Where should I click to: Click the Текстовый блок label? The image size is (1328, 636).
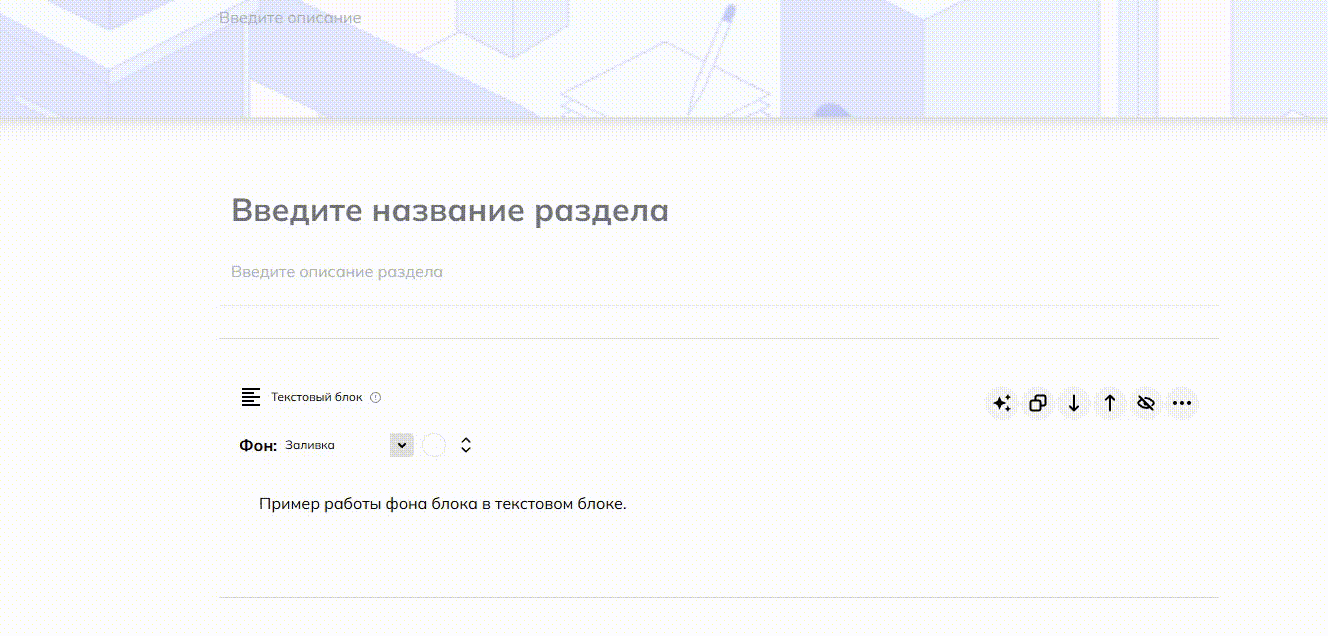click(x=317, y=397)
